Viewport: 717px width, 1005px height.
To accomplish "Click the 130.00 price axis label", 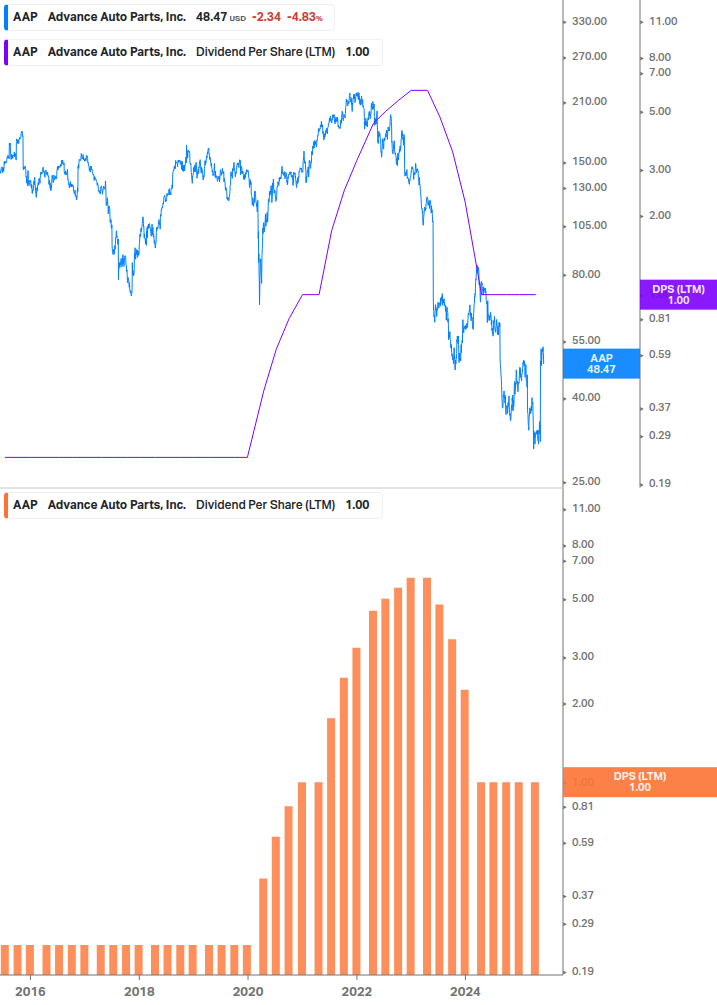I will (x=589, y=187).
